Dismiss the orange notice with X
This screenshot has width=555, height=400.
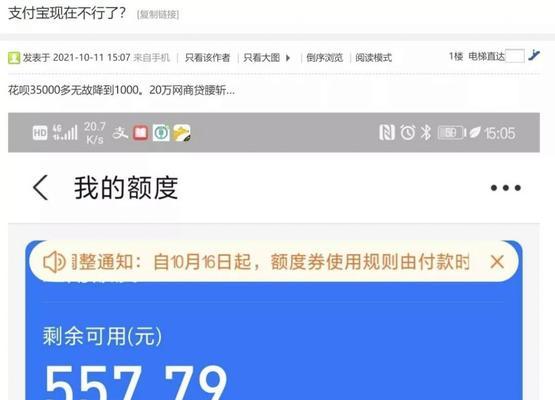[x=497, y=262]
